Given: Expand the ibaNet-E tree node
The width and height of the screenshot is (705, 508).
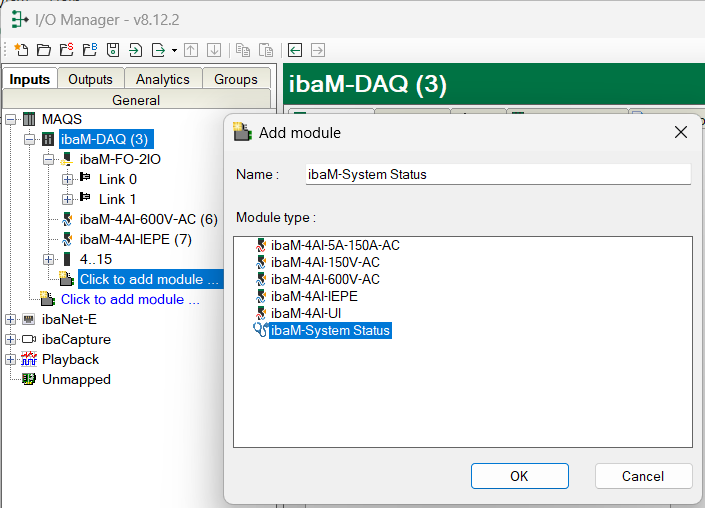Looking at the screenshot, I should coord(11,319).
